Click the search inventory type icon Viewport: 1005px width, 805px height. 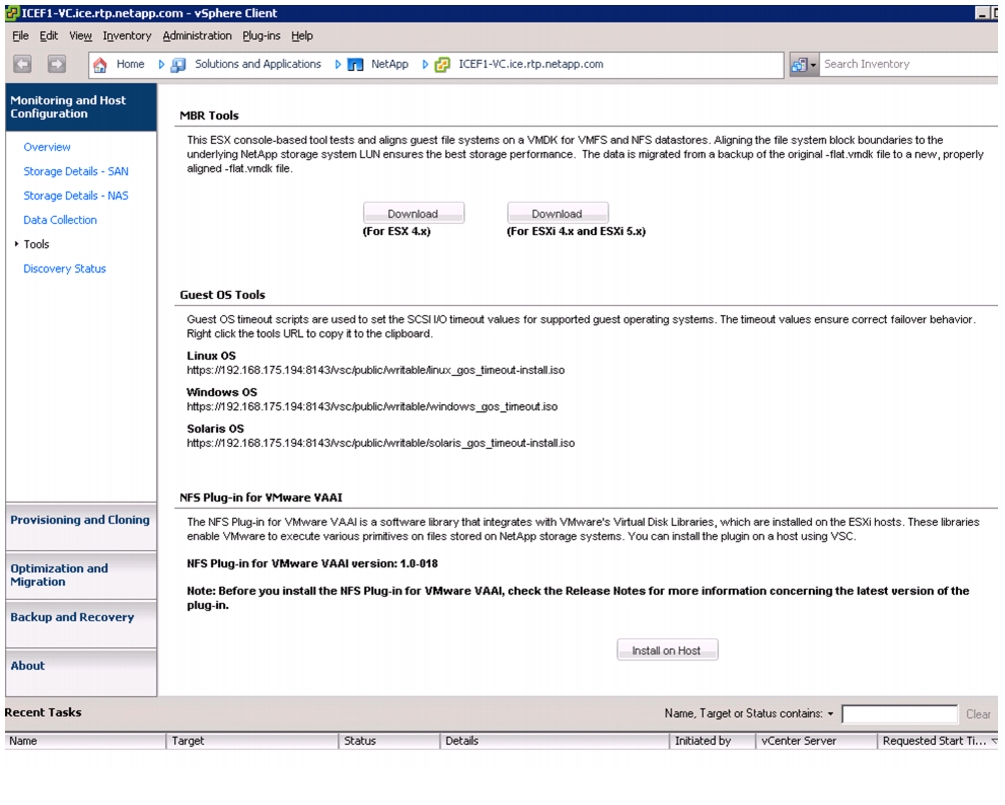pyautogui.click(x=799, y=64)
